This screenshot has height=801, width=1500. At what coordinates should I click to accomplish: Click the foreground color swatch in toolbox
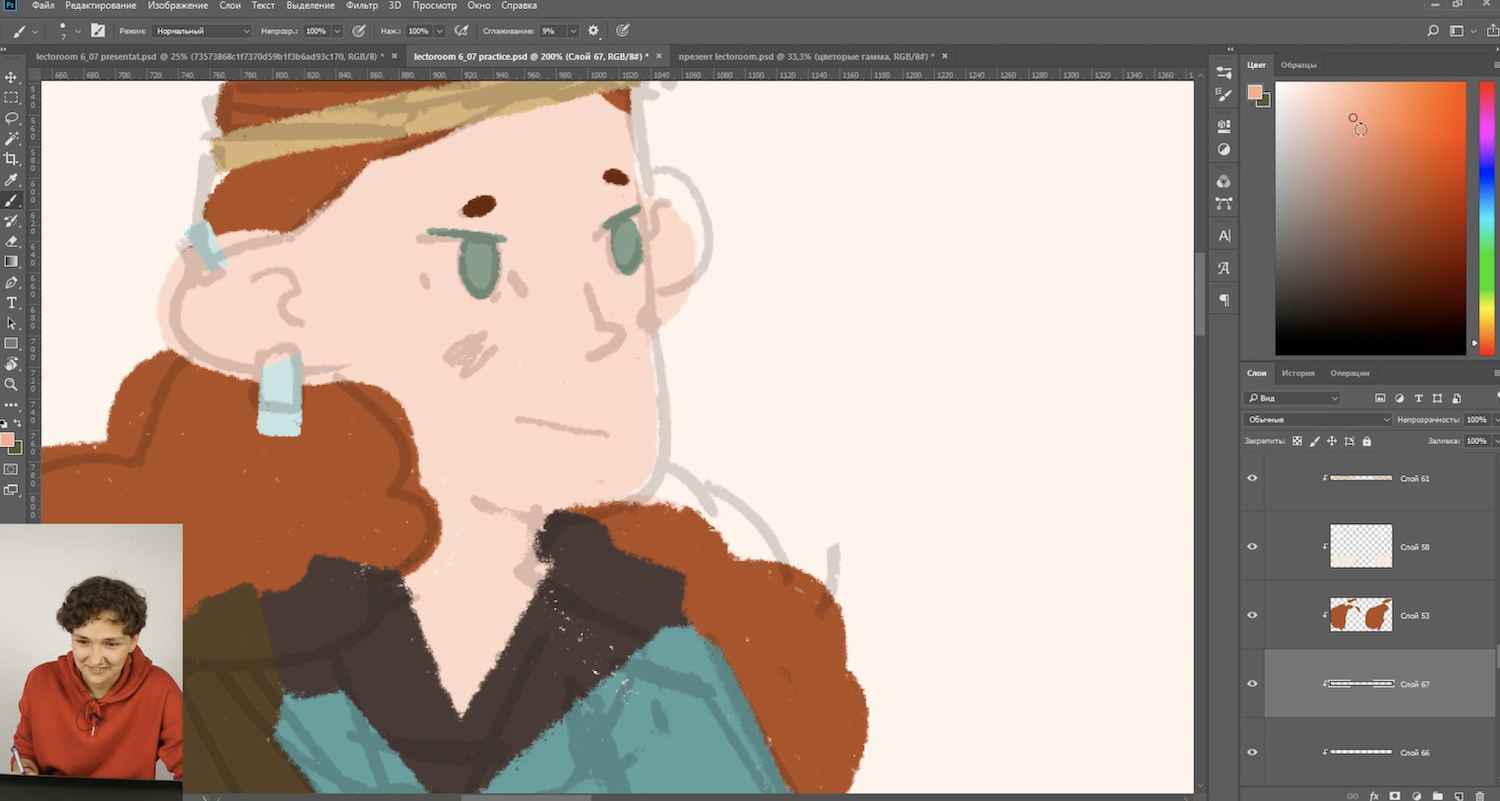coord(7,440)
